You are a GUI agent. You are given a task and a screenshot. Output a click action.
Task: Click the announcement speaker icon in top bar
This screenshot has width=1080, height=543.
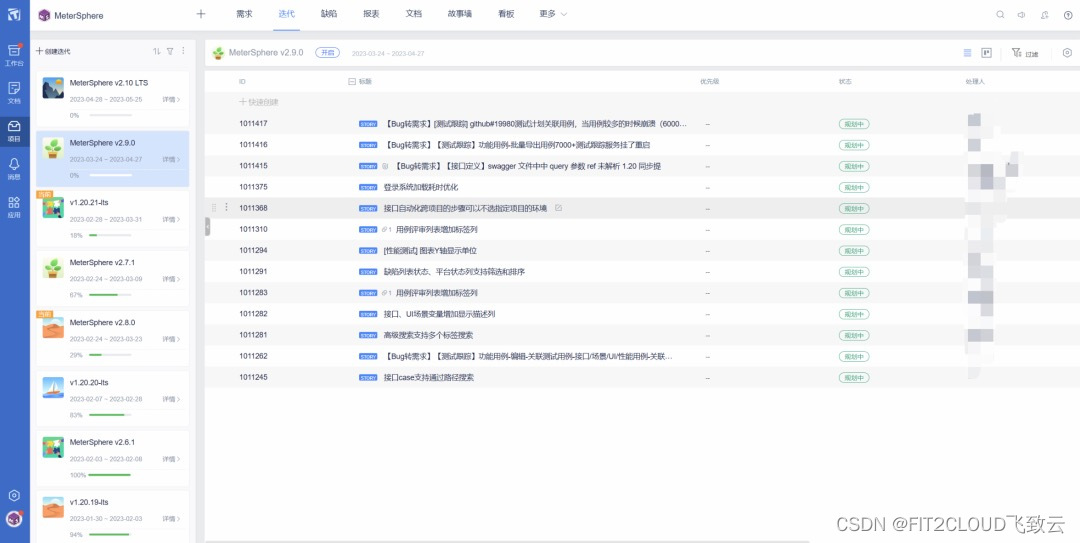1022,14
